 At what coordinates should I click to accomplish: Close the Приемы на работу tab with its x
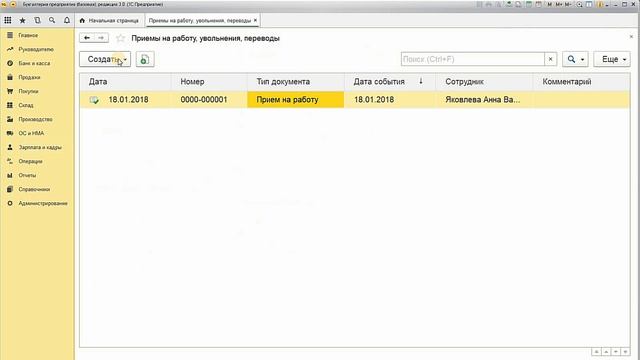[256, 20]
